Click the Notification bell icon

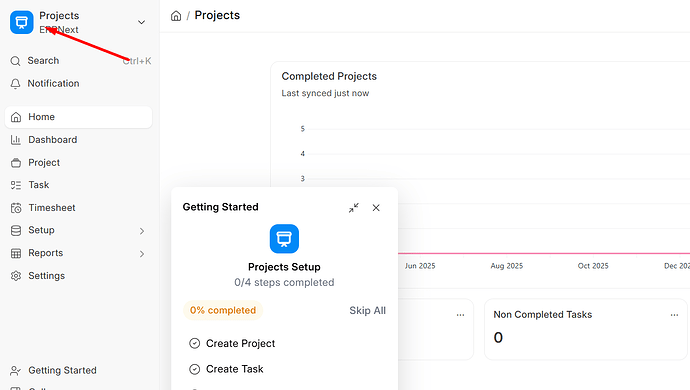[15, 84]
